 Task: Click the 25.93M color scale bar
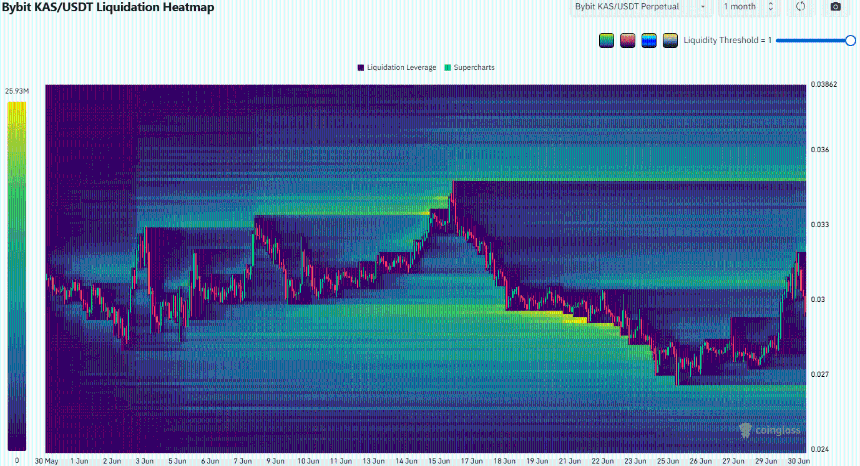click(17, 276)
